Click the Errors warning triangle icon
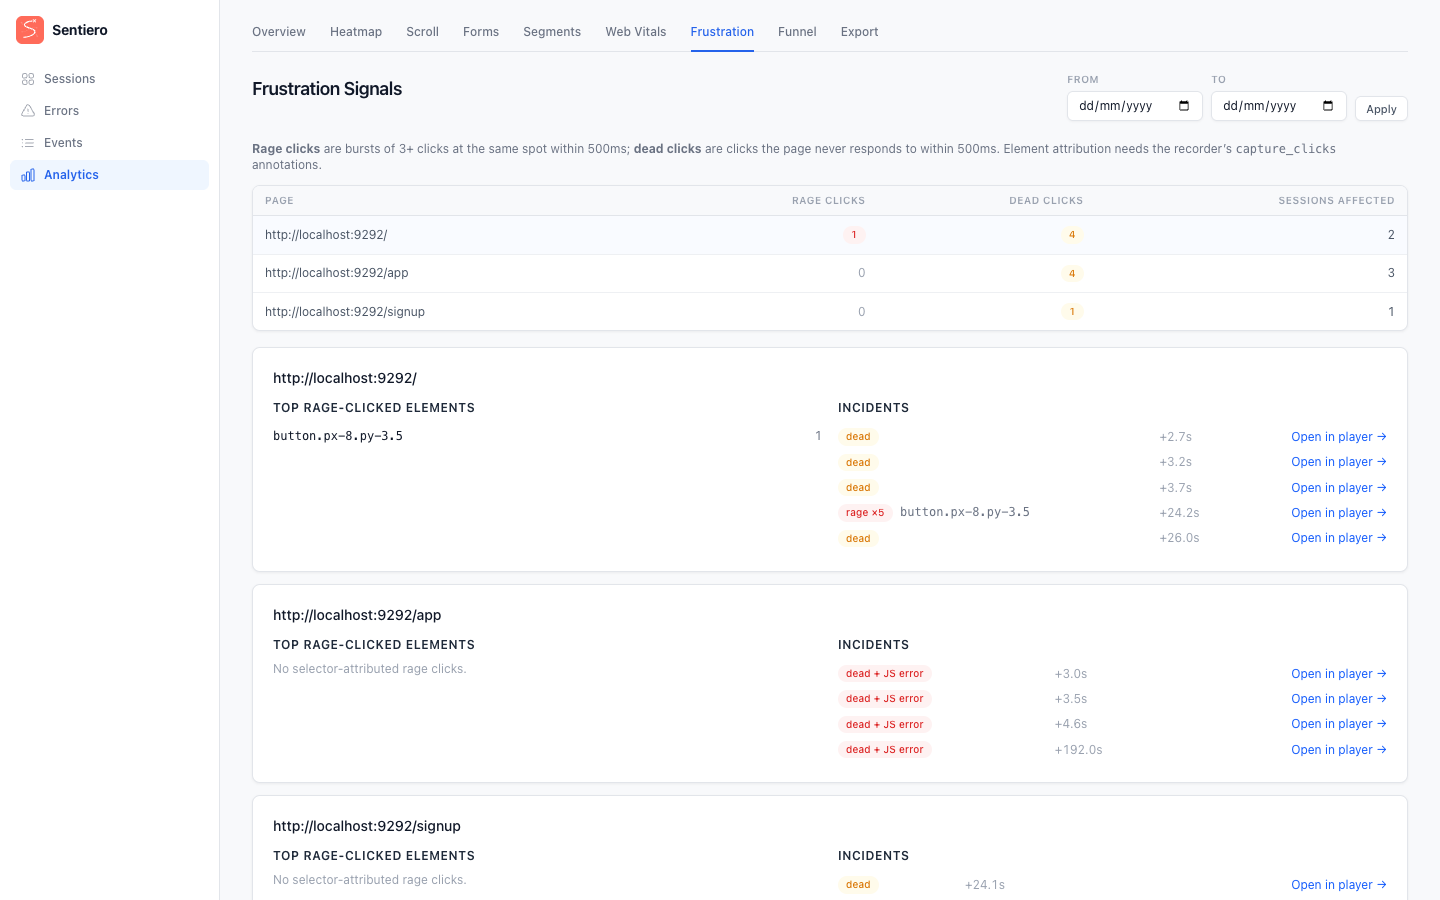 [x=28, y=111]
